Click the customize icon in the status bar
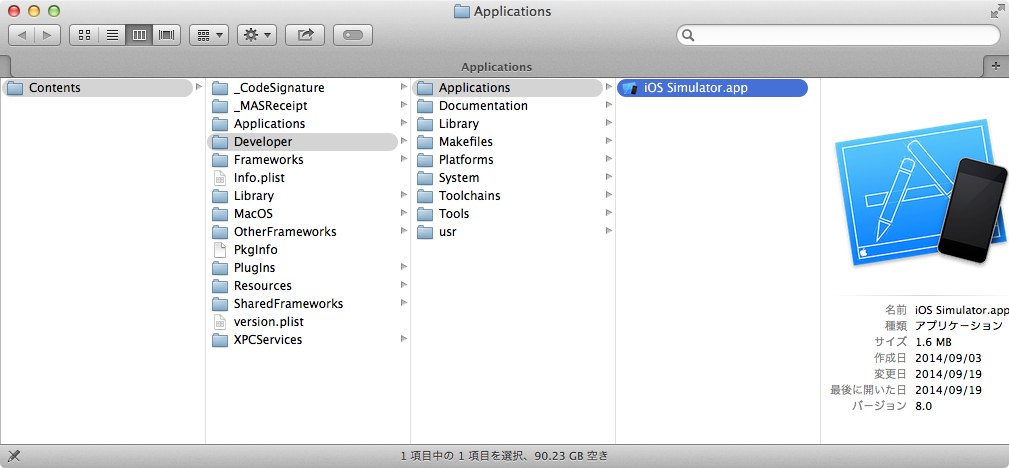Image resolution: width=1009 pixels, height=468 pixels. (14, 456)
